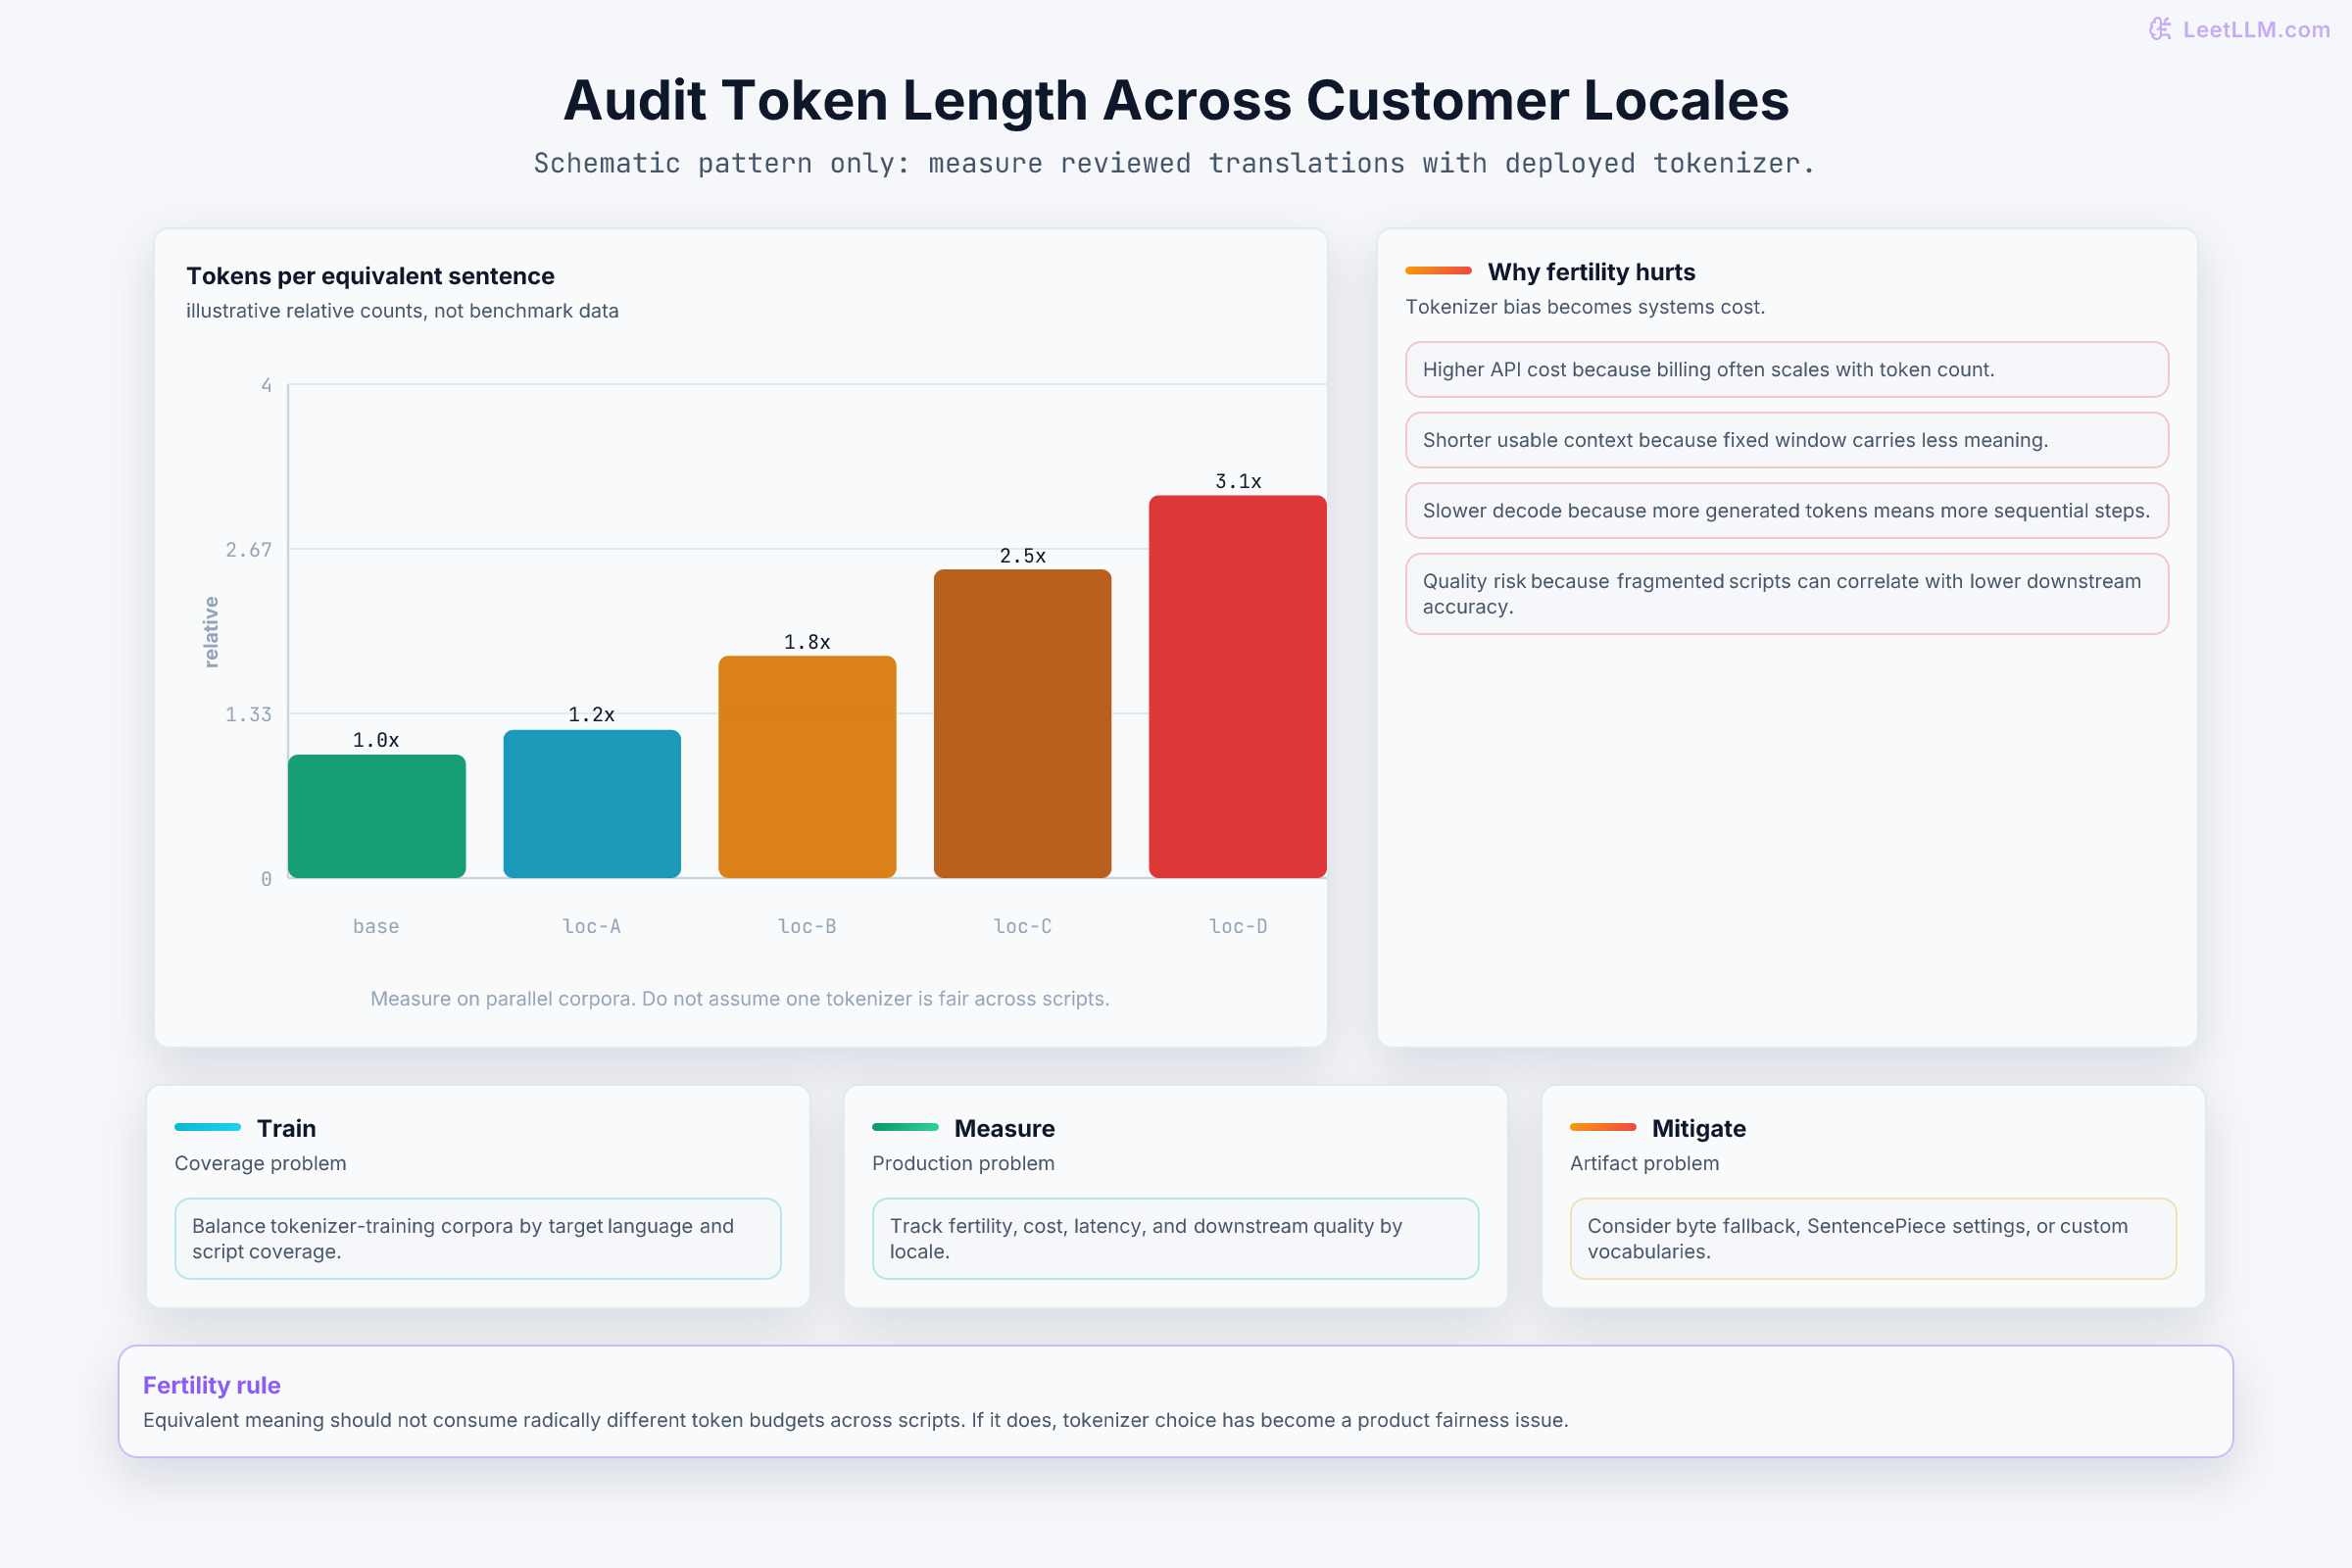The height and width of the screenshot is (1568, 2352).
Task: Click the base axis label
Action: (x=376, y=927)
